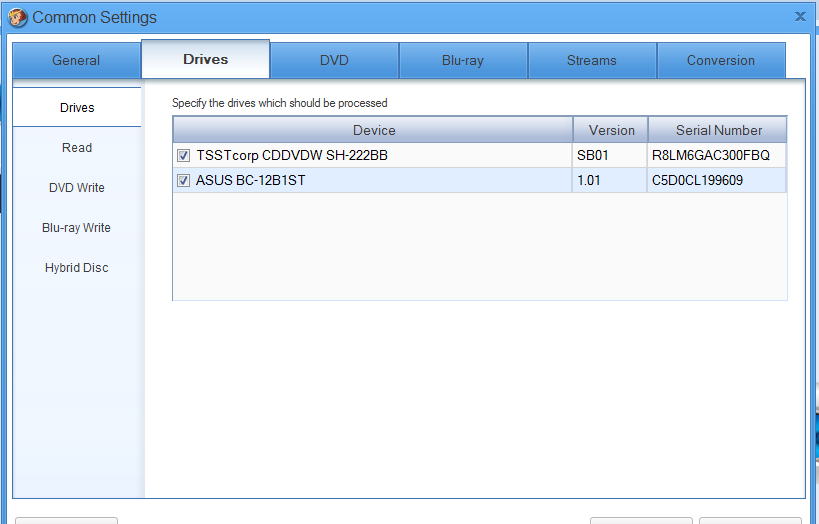Select the TSSTcorp CDDVDW SH-222BB device name

[292, 156]
